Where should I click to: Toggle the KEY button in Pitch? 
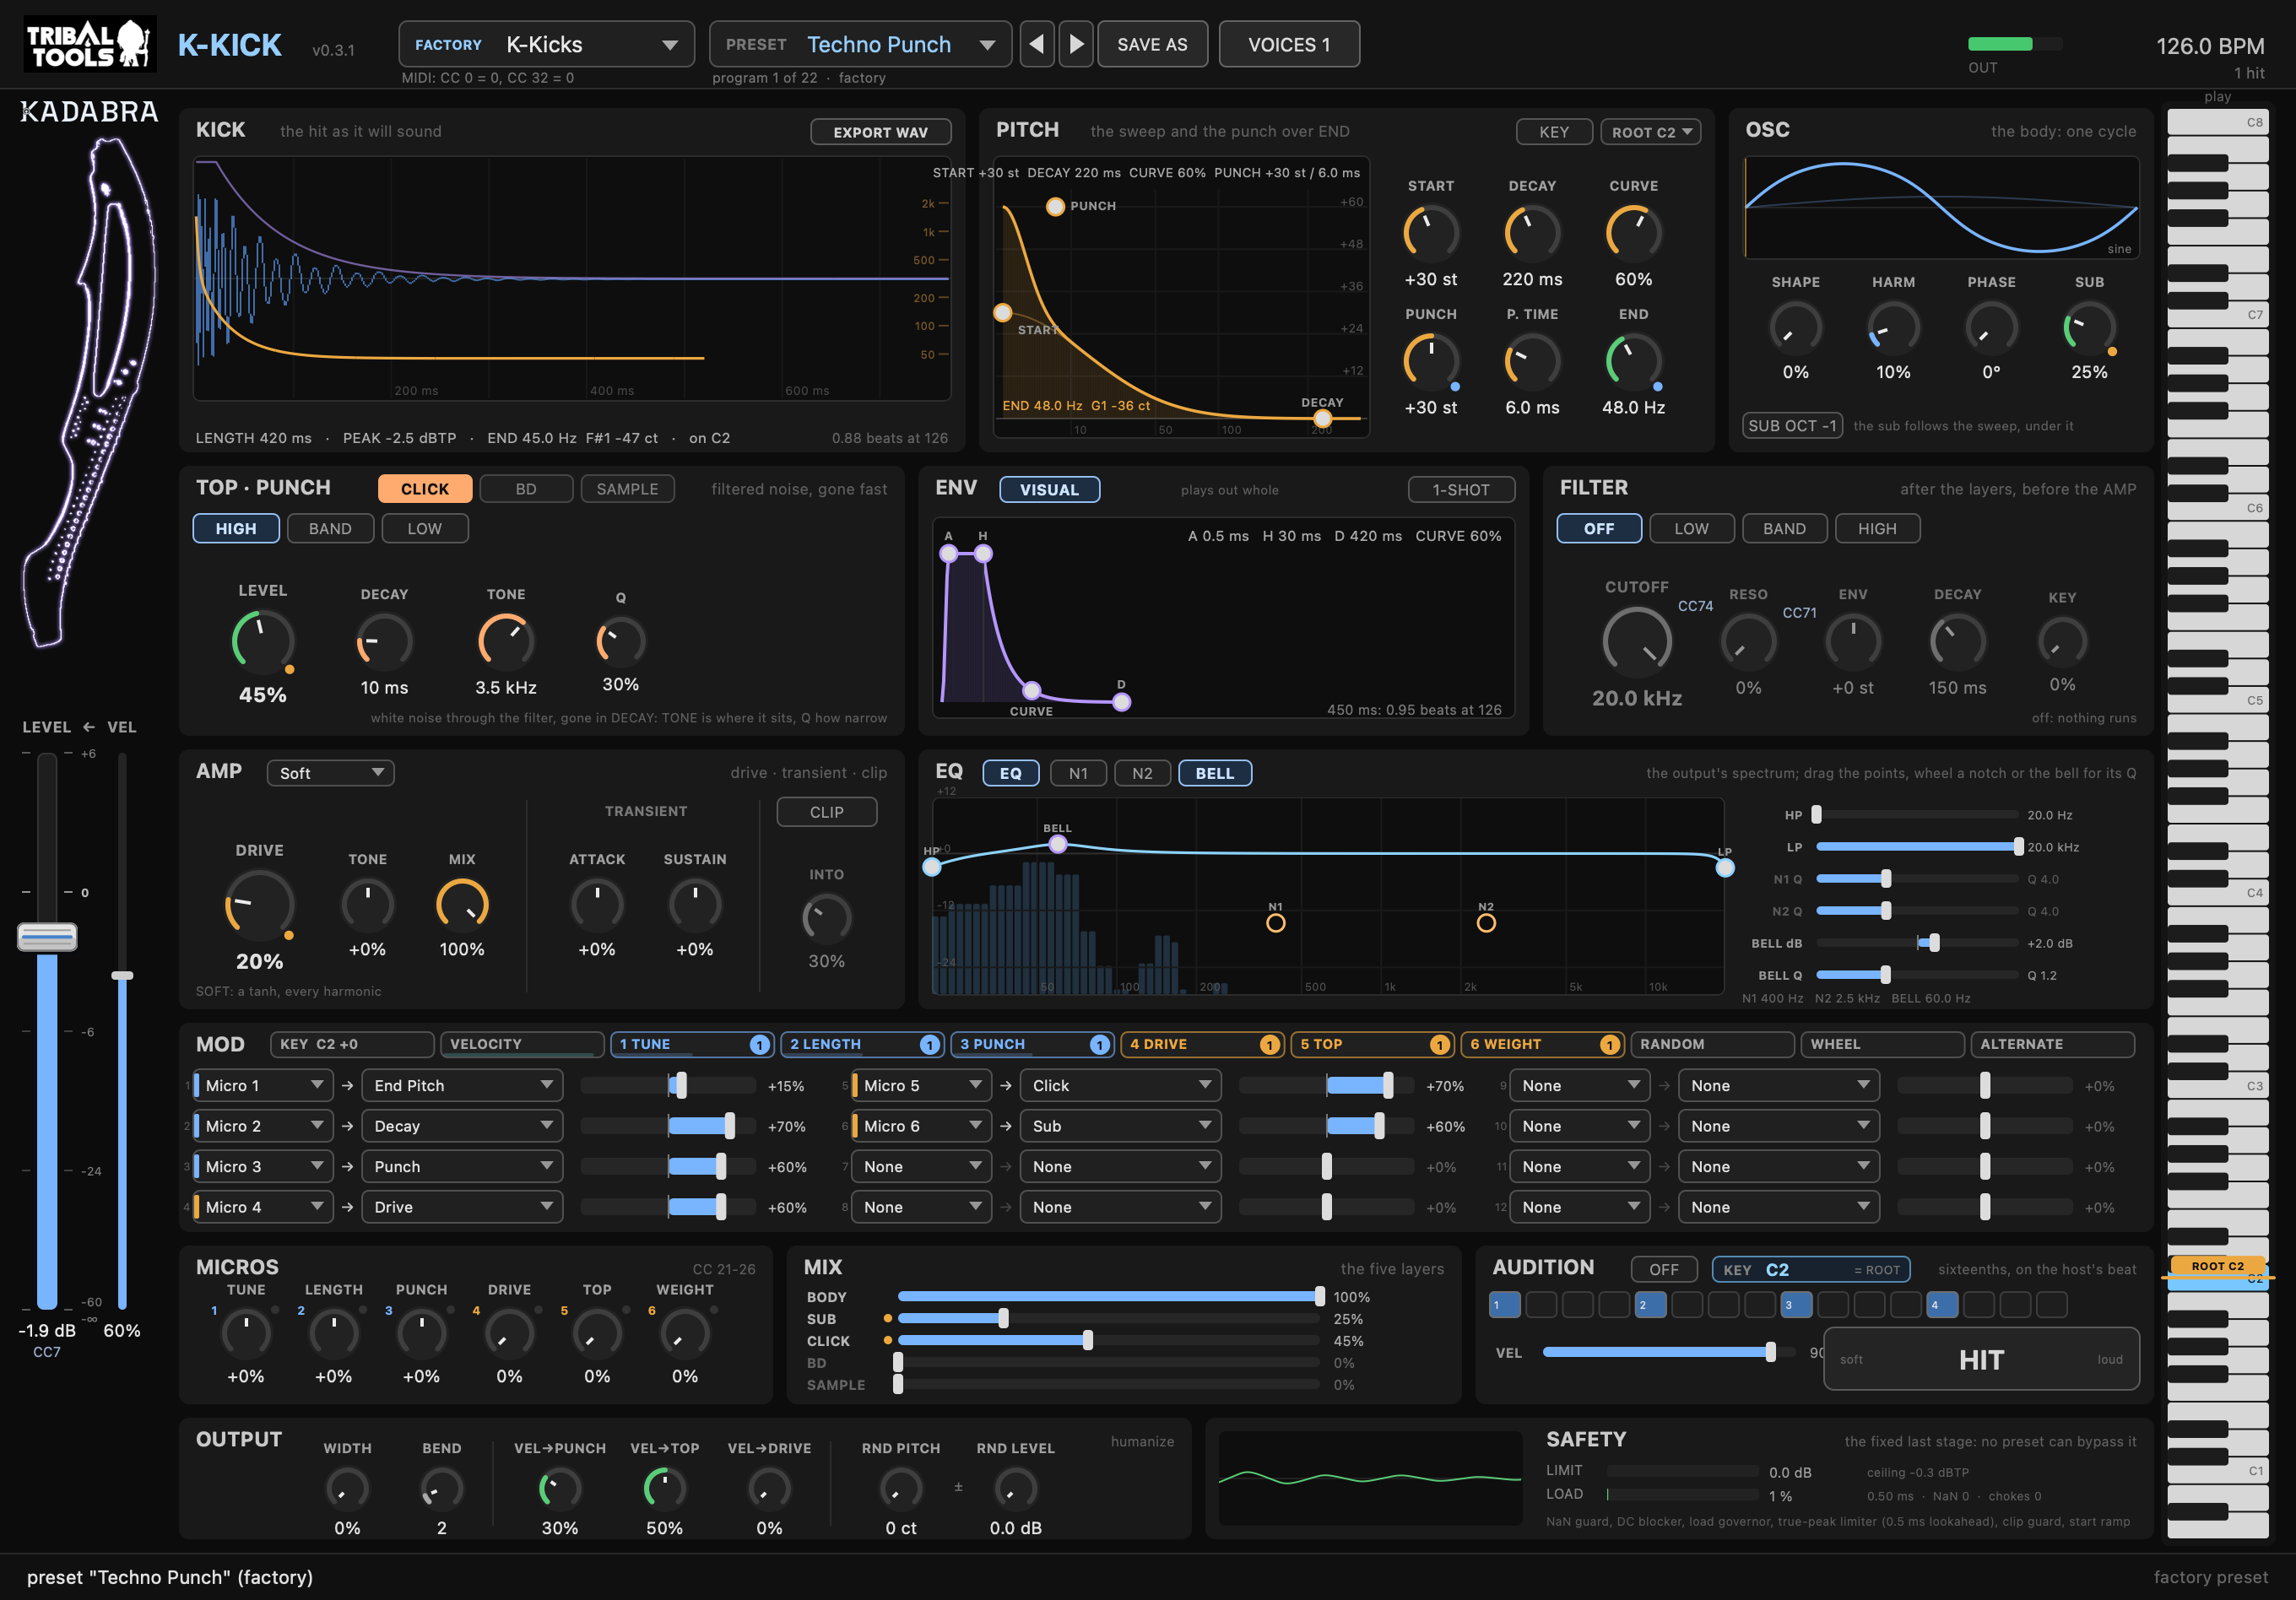[x=1554, y=132]
